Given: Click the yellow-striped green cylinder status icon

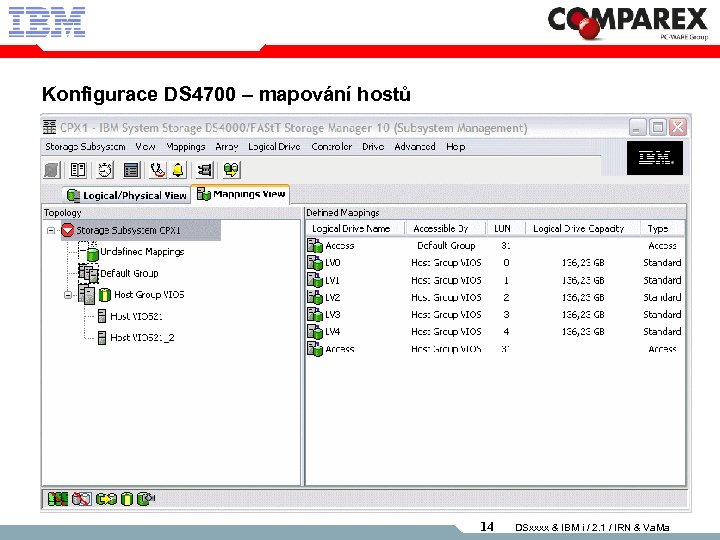Looking at the screenshot, I should click(127, 499).
